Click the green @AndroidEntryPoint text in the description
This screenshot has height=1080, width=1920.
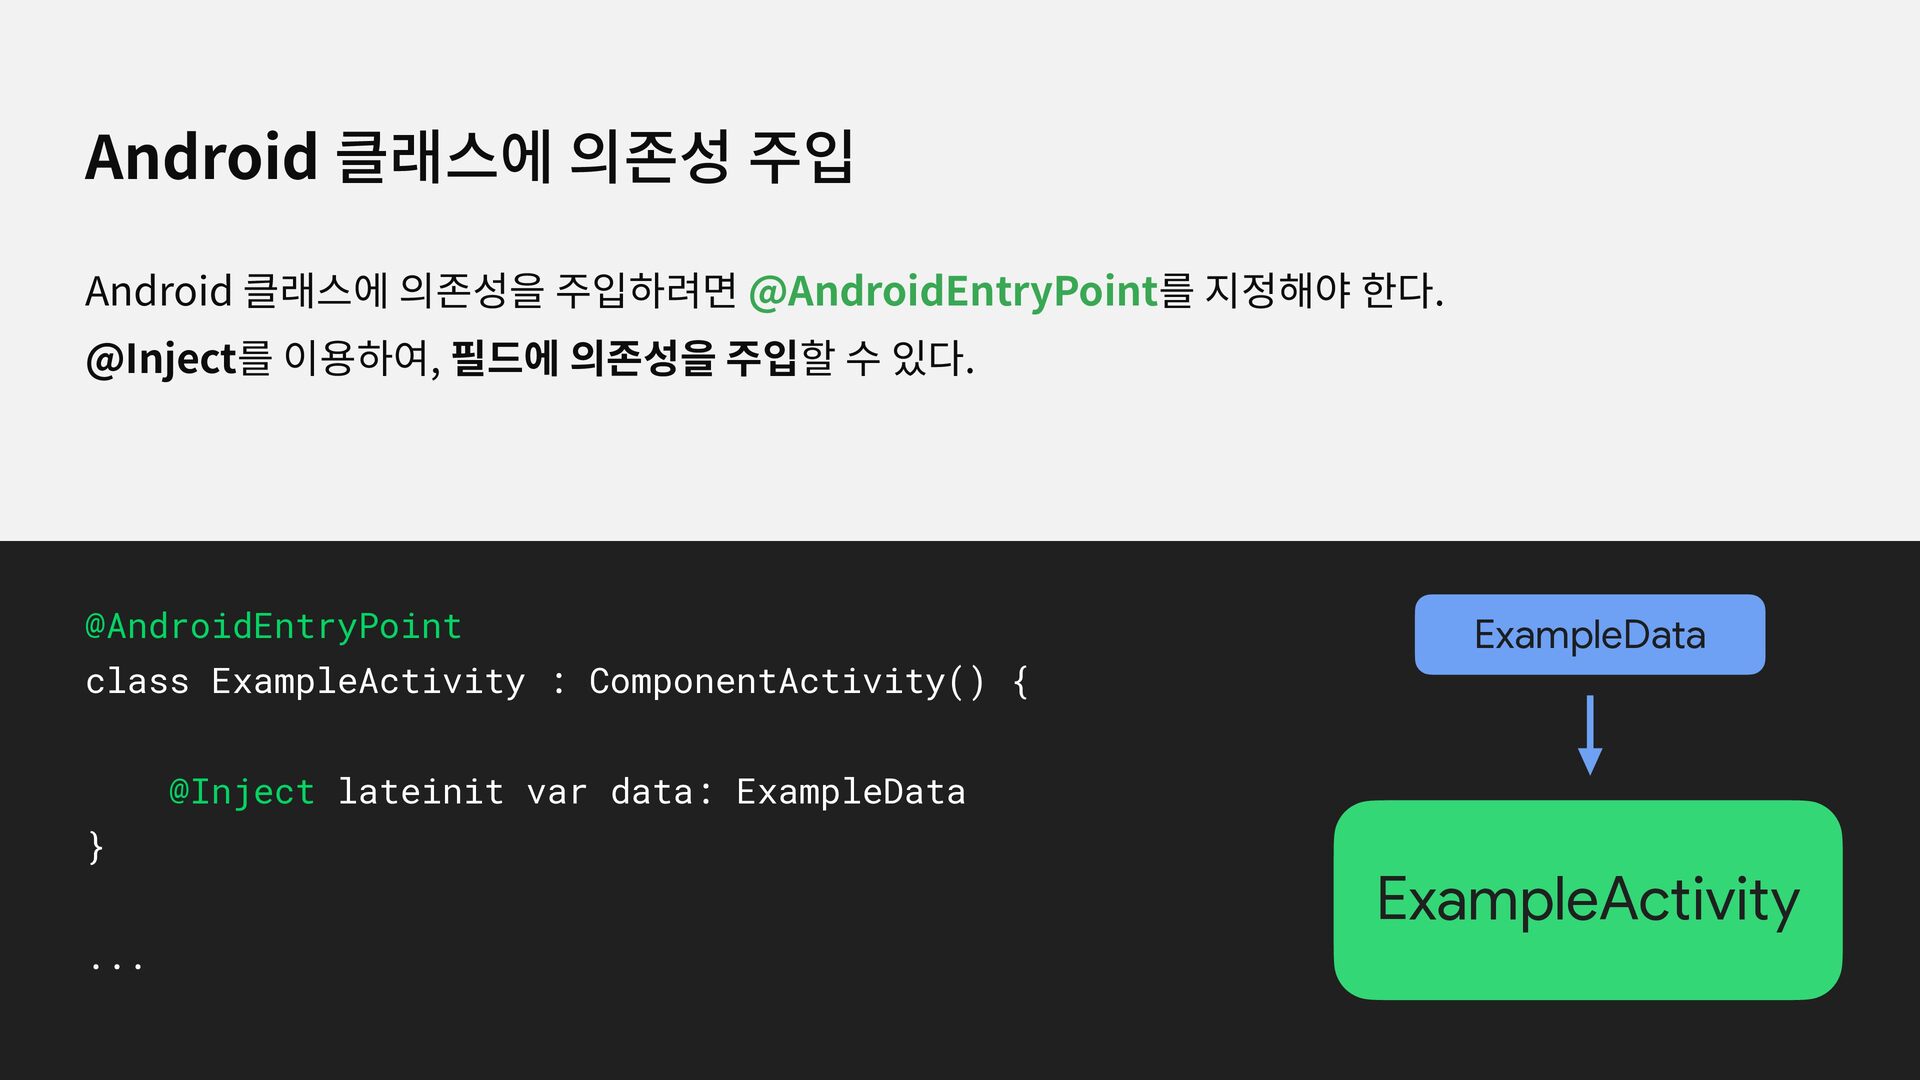[952, 291]
